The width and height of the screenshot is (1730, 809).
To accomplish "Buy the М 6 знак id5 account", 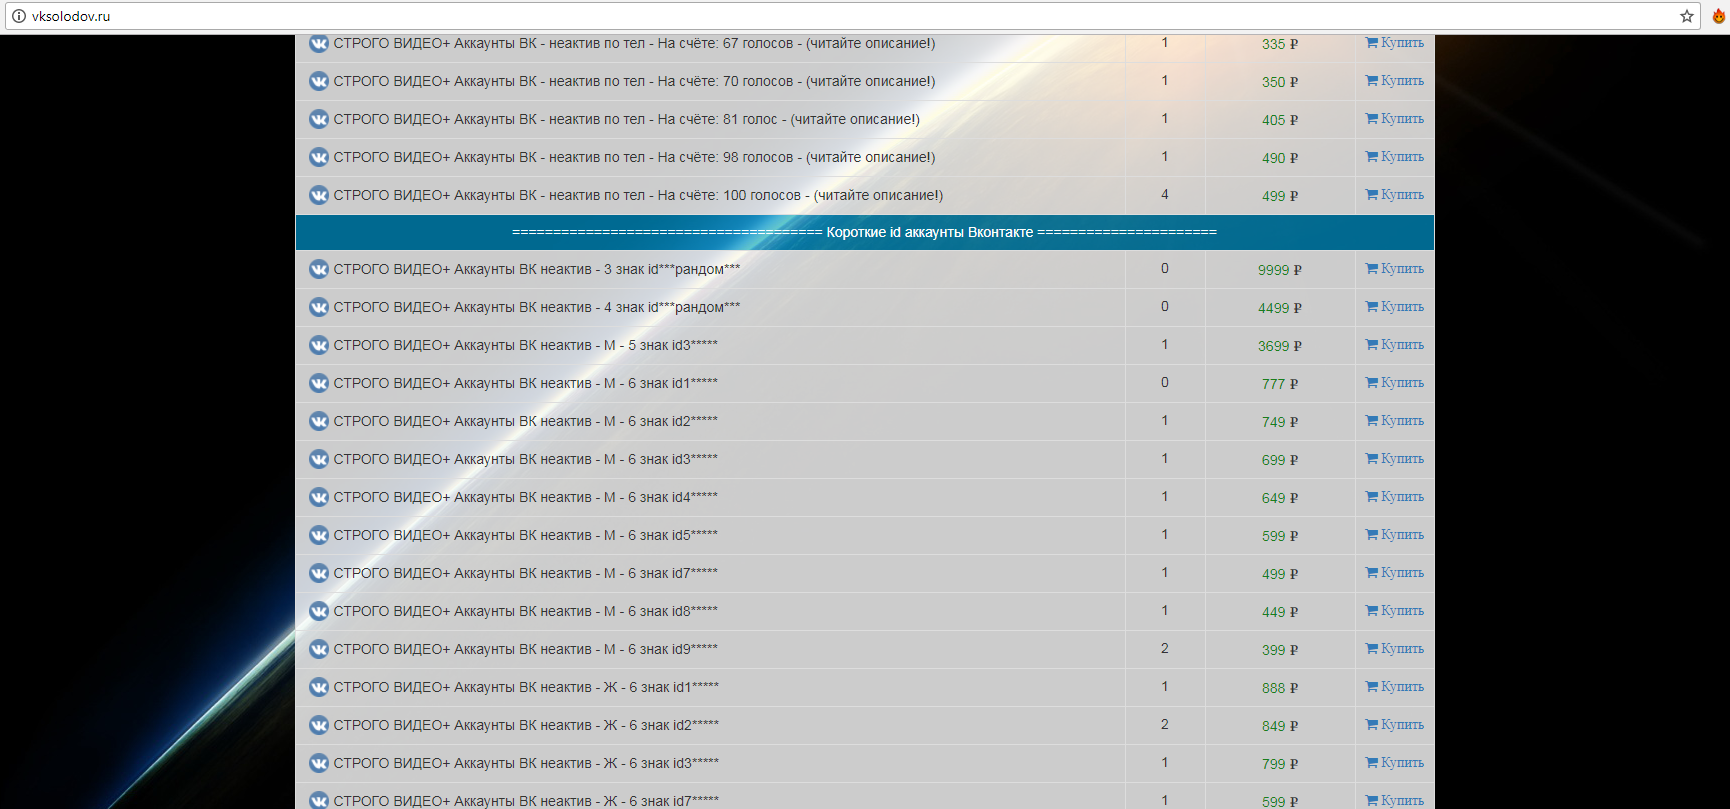I will coord(1394,535).
